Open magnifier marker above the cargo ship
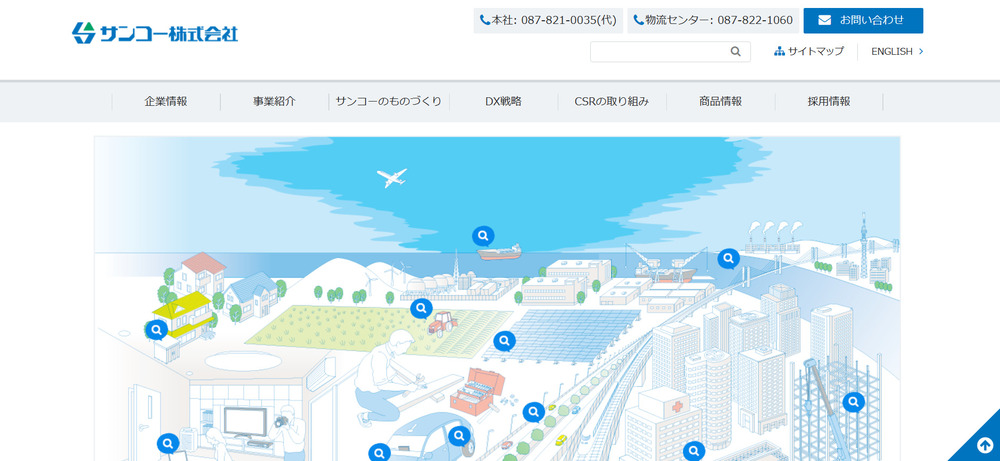 click(x=483, y=237)
